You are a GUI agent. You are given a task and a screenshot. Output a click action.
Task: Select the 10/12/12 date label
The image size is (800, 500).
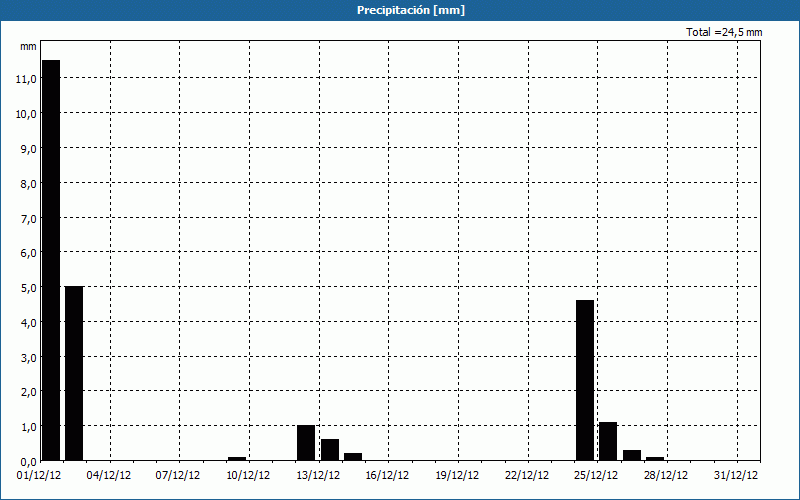tap(248, 476)
